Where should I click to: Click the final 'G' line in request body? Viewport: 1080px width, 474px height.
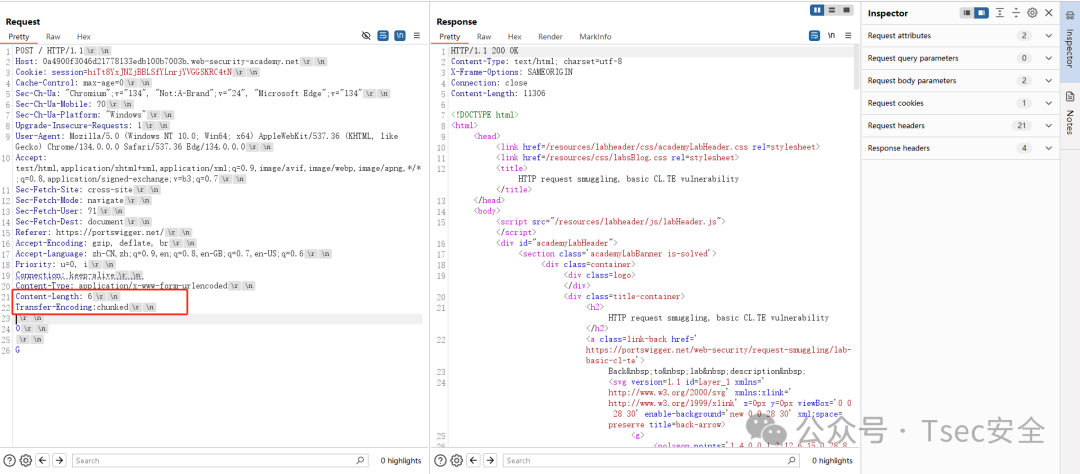(x=17, y=349)
